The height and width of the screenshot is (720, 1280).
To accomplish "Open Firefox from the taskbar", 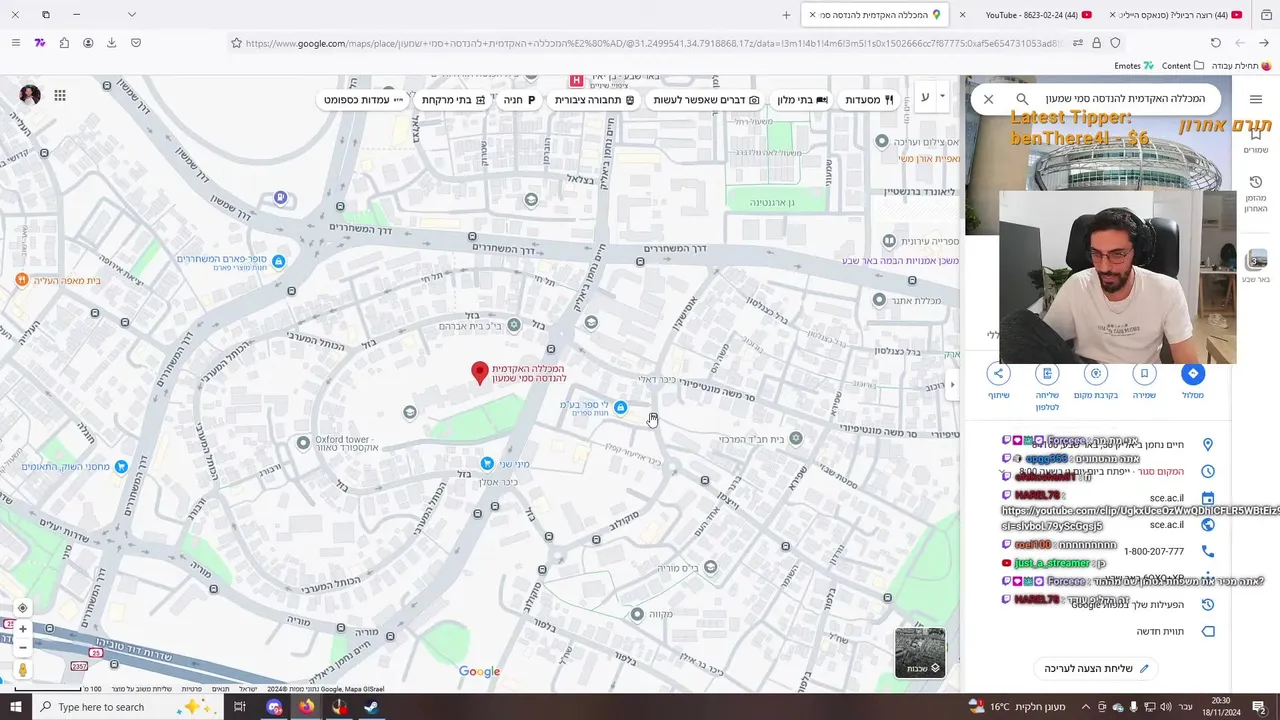I will (x=306, y=707).
